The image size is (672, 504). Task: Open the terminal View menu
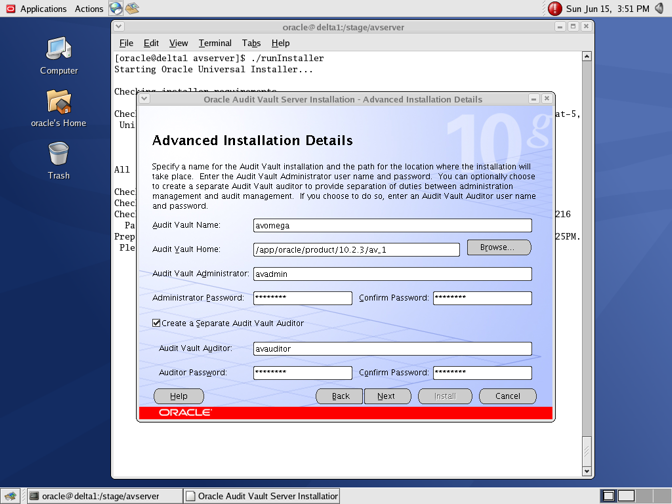coord(178,43)
